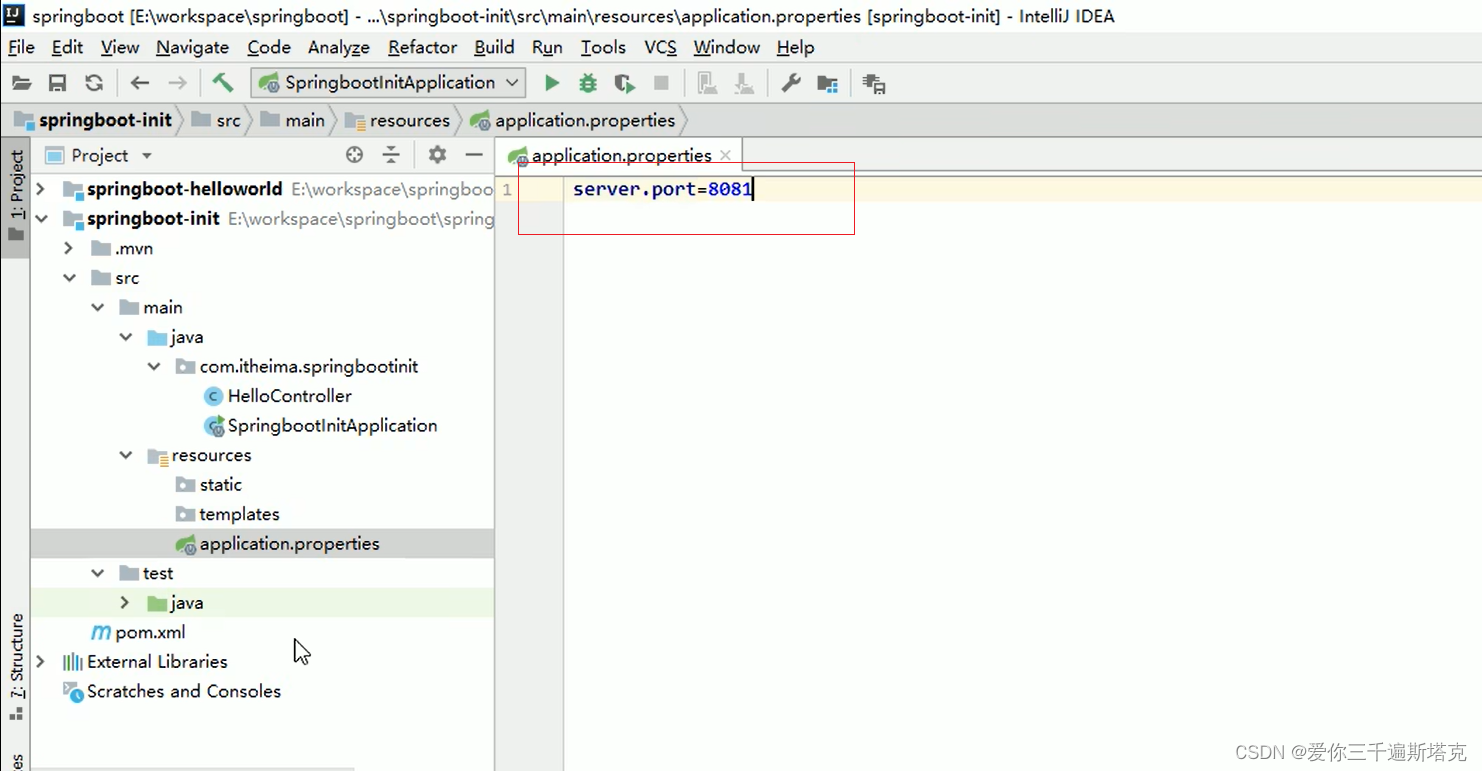The image size is (1482, 771).
Task: Click line number 1 in the gutter
Action: point(507,189)
